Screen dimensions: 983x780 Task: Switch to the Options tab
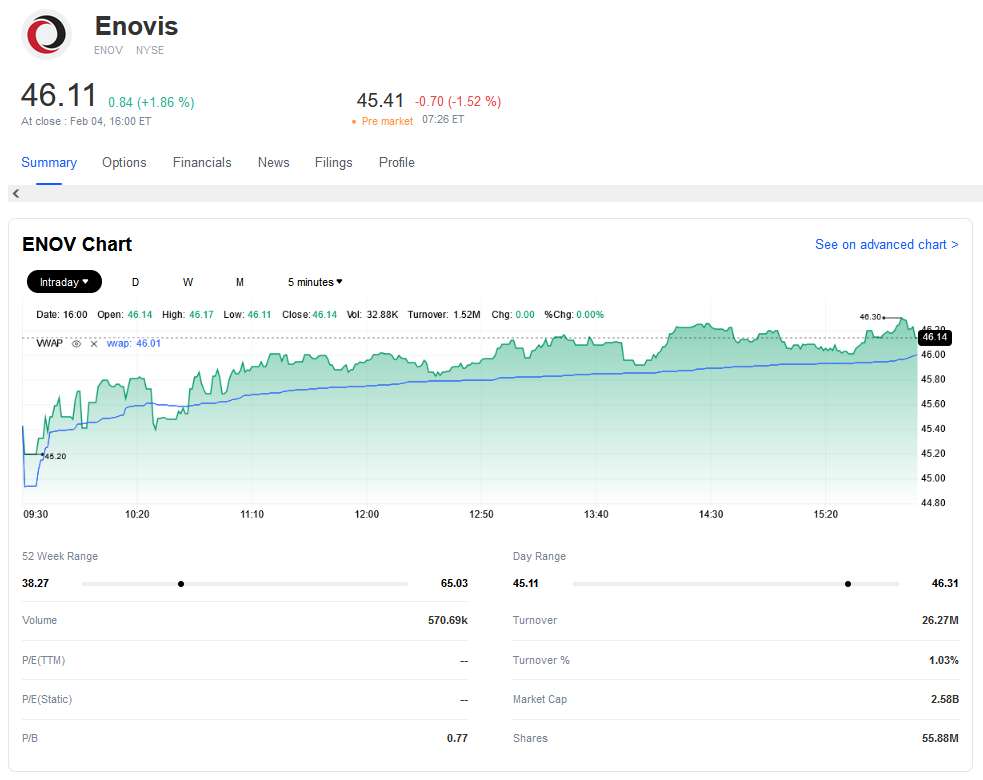coord(124,162)
